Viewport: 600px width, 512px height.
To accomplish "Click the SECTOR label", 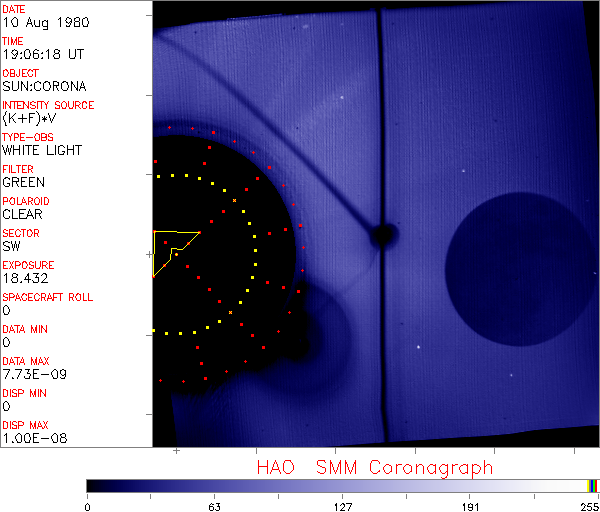I will coord(21,233).
